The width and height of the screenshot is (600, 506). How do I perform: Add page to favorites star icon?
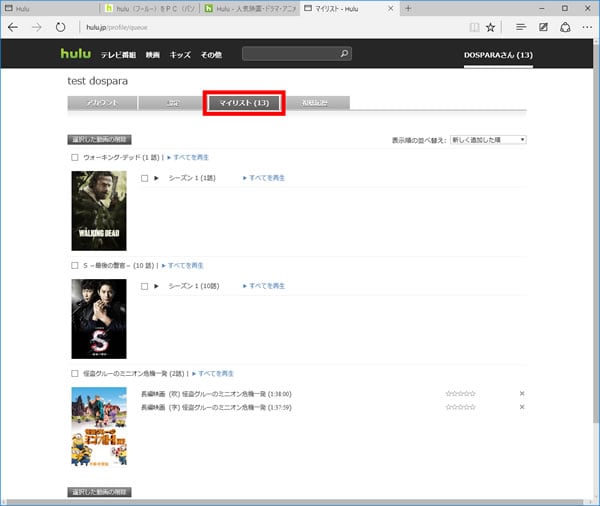(491, 27)
